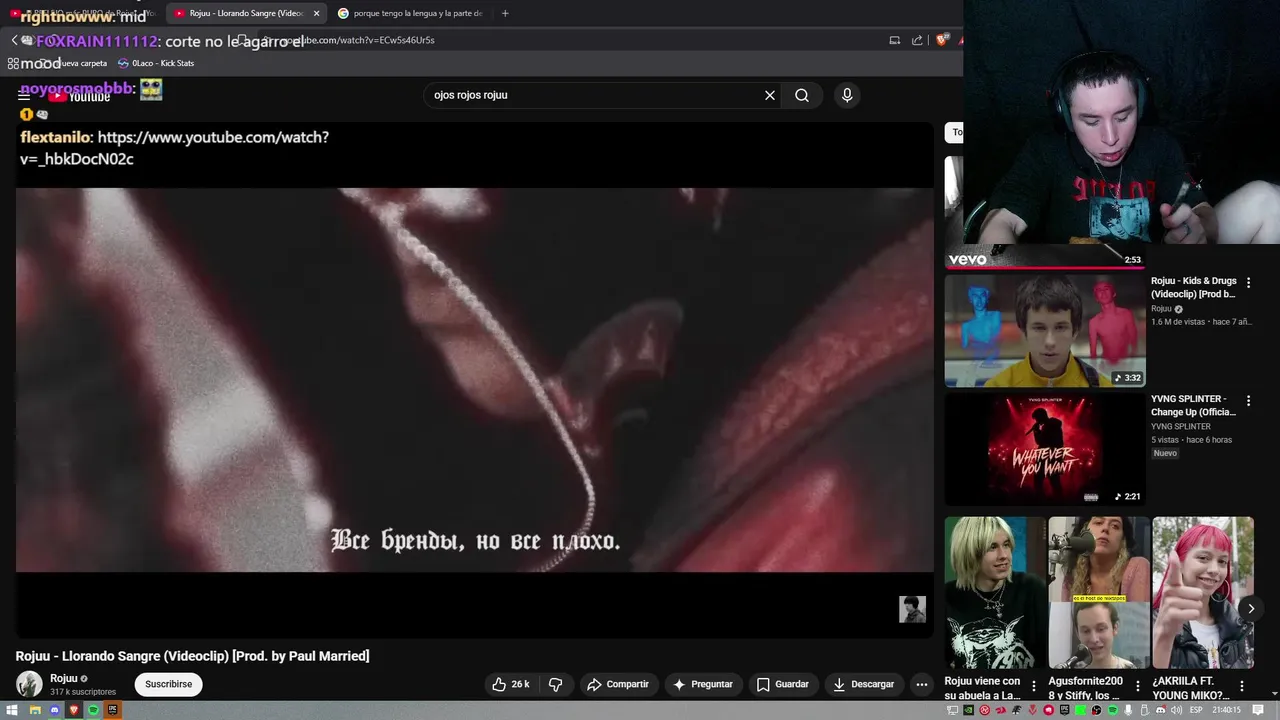Open Discord from the taskbar
The width and height of the screenshot is (1280, 720).
point(55,710)
